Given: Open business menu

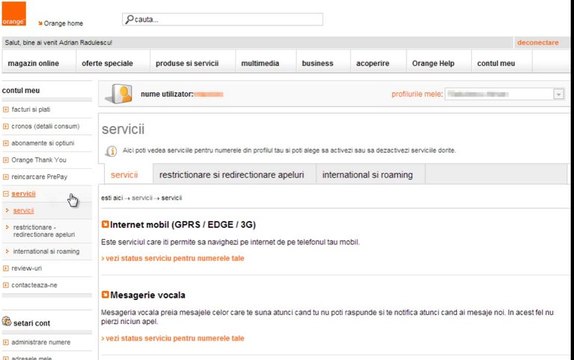Looking at the screenshot, I should 317,63.
